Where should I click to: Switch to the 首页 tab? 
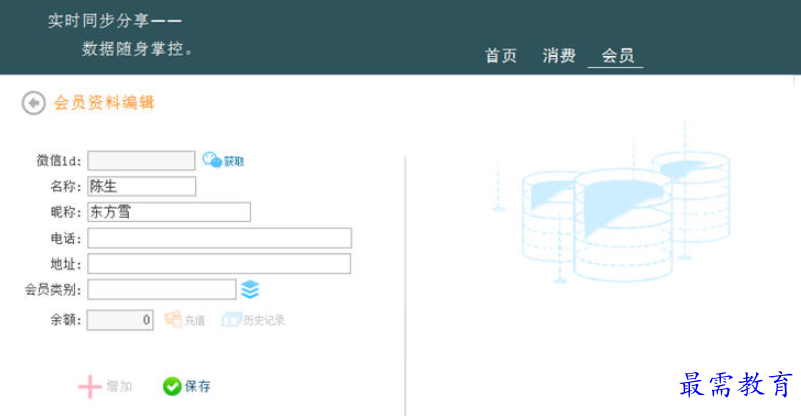pos(501,56)
